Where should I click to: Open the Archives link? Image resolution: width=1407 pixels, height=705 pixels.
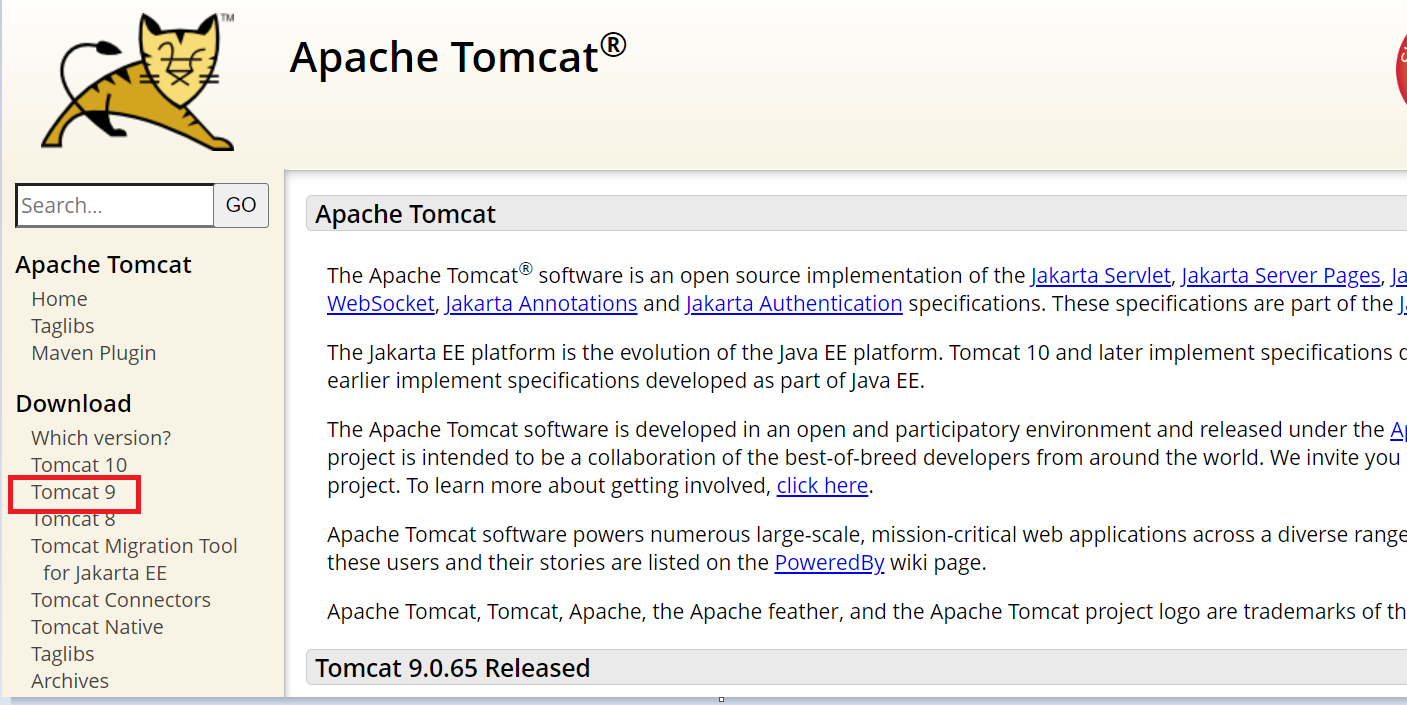pos(70,681)
